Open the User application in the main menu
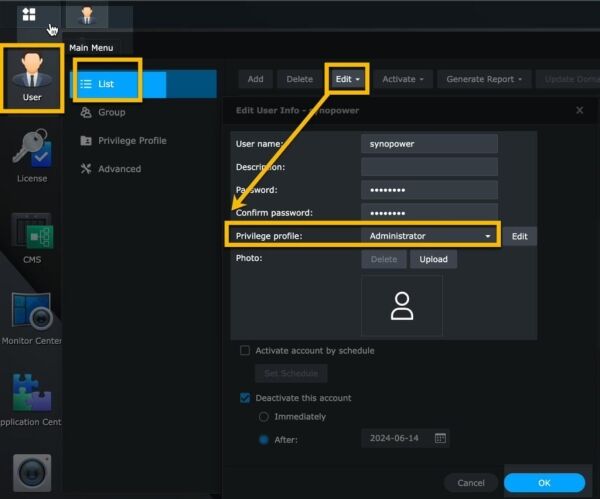 [32, 78]
